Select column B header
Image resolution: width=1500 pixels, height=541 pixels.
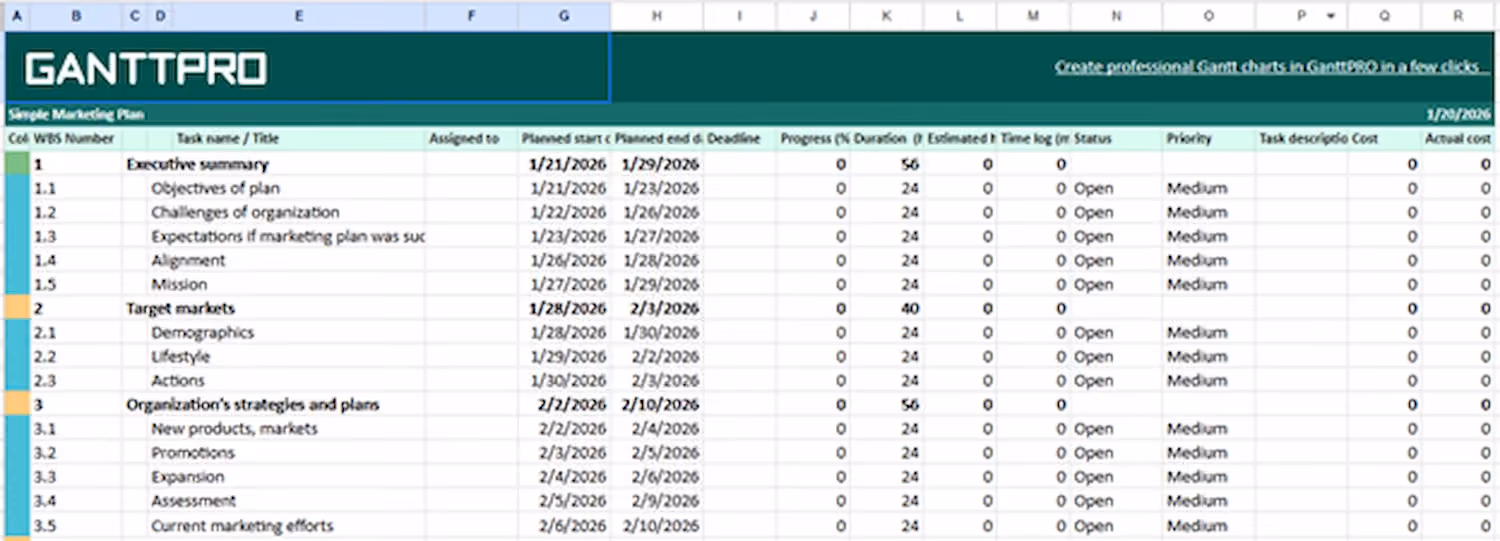pos(76,16)
